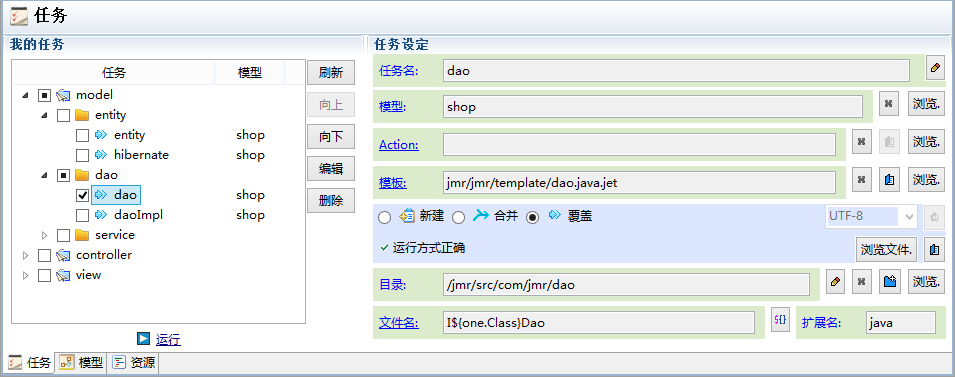Click the 任务 title icon at top
955x377 pixels.
[19, 16]
